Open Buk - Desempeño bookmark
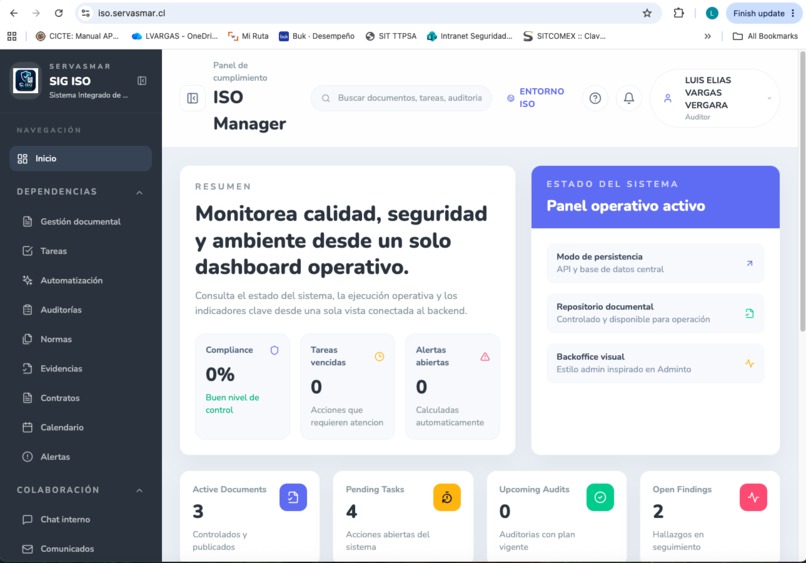This screenshot has height=563, width=806. (x=317, y=36)
